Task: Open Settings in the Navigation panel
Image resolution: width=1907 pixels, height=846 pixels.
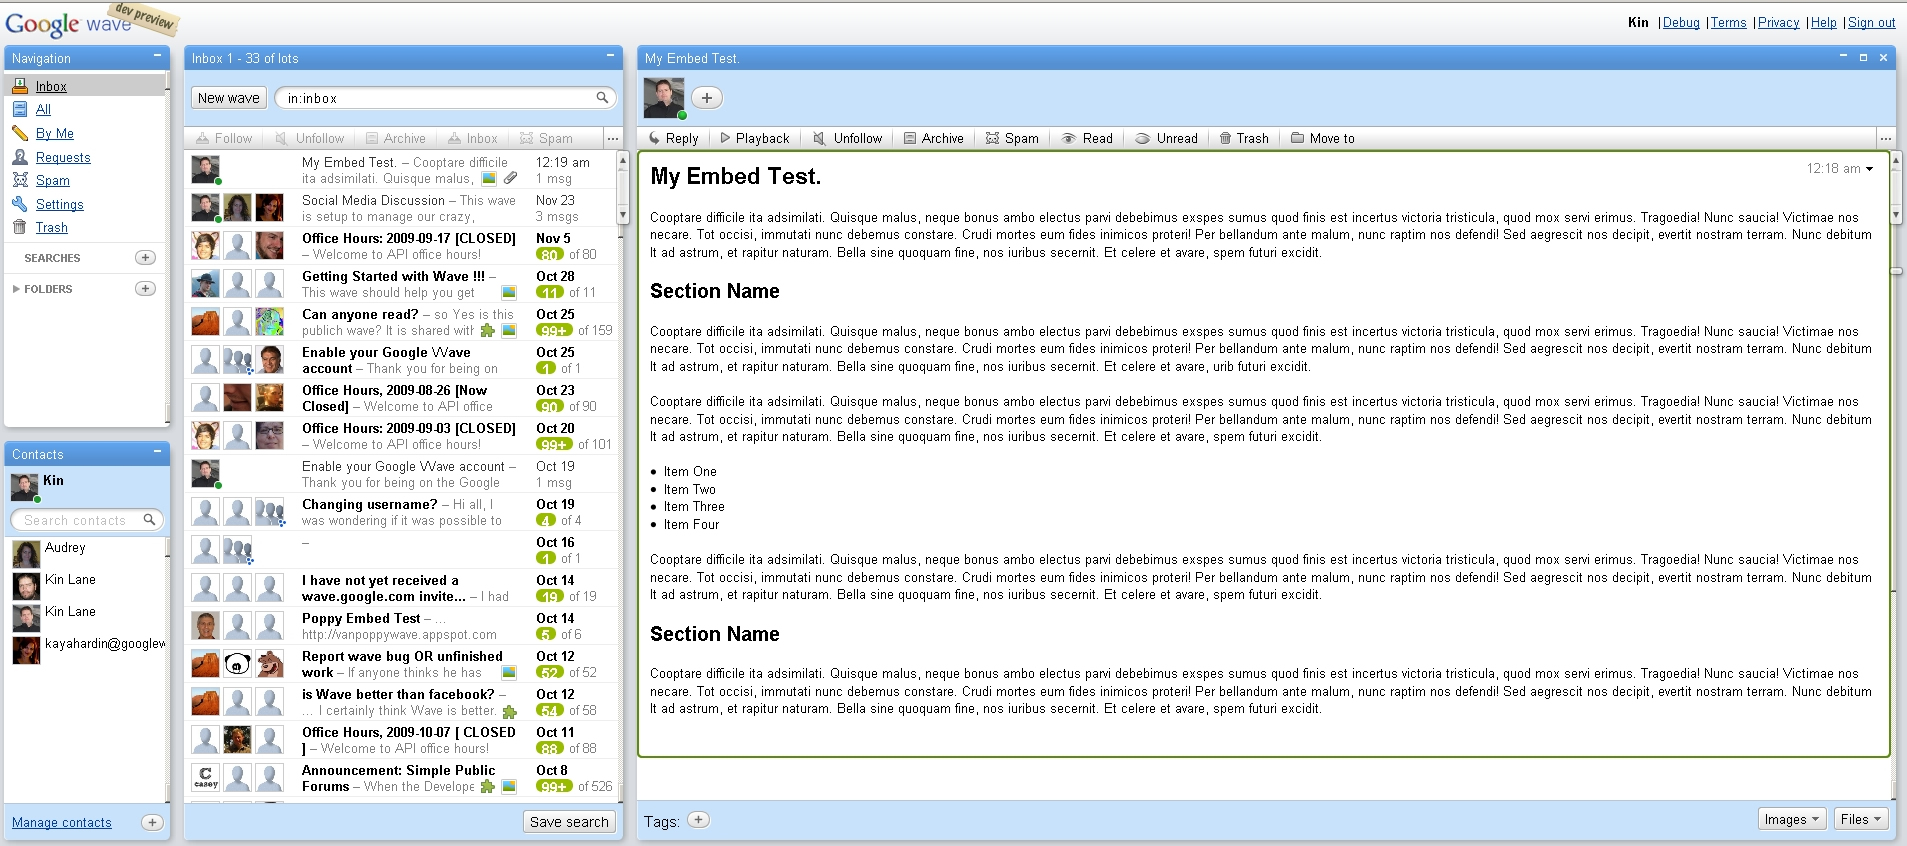Action: (59, 204)
